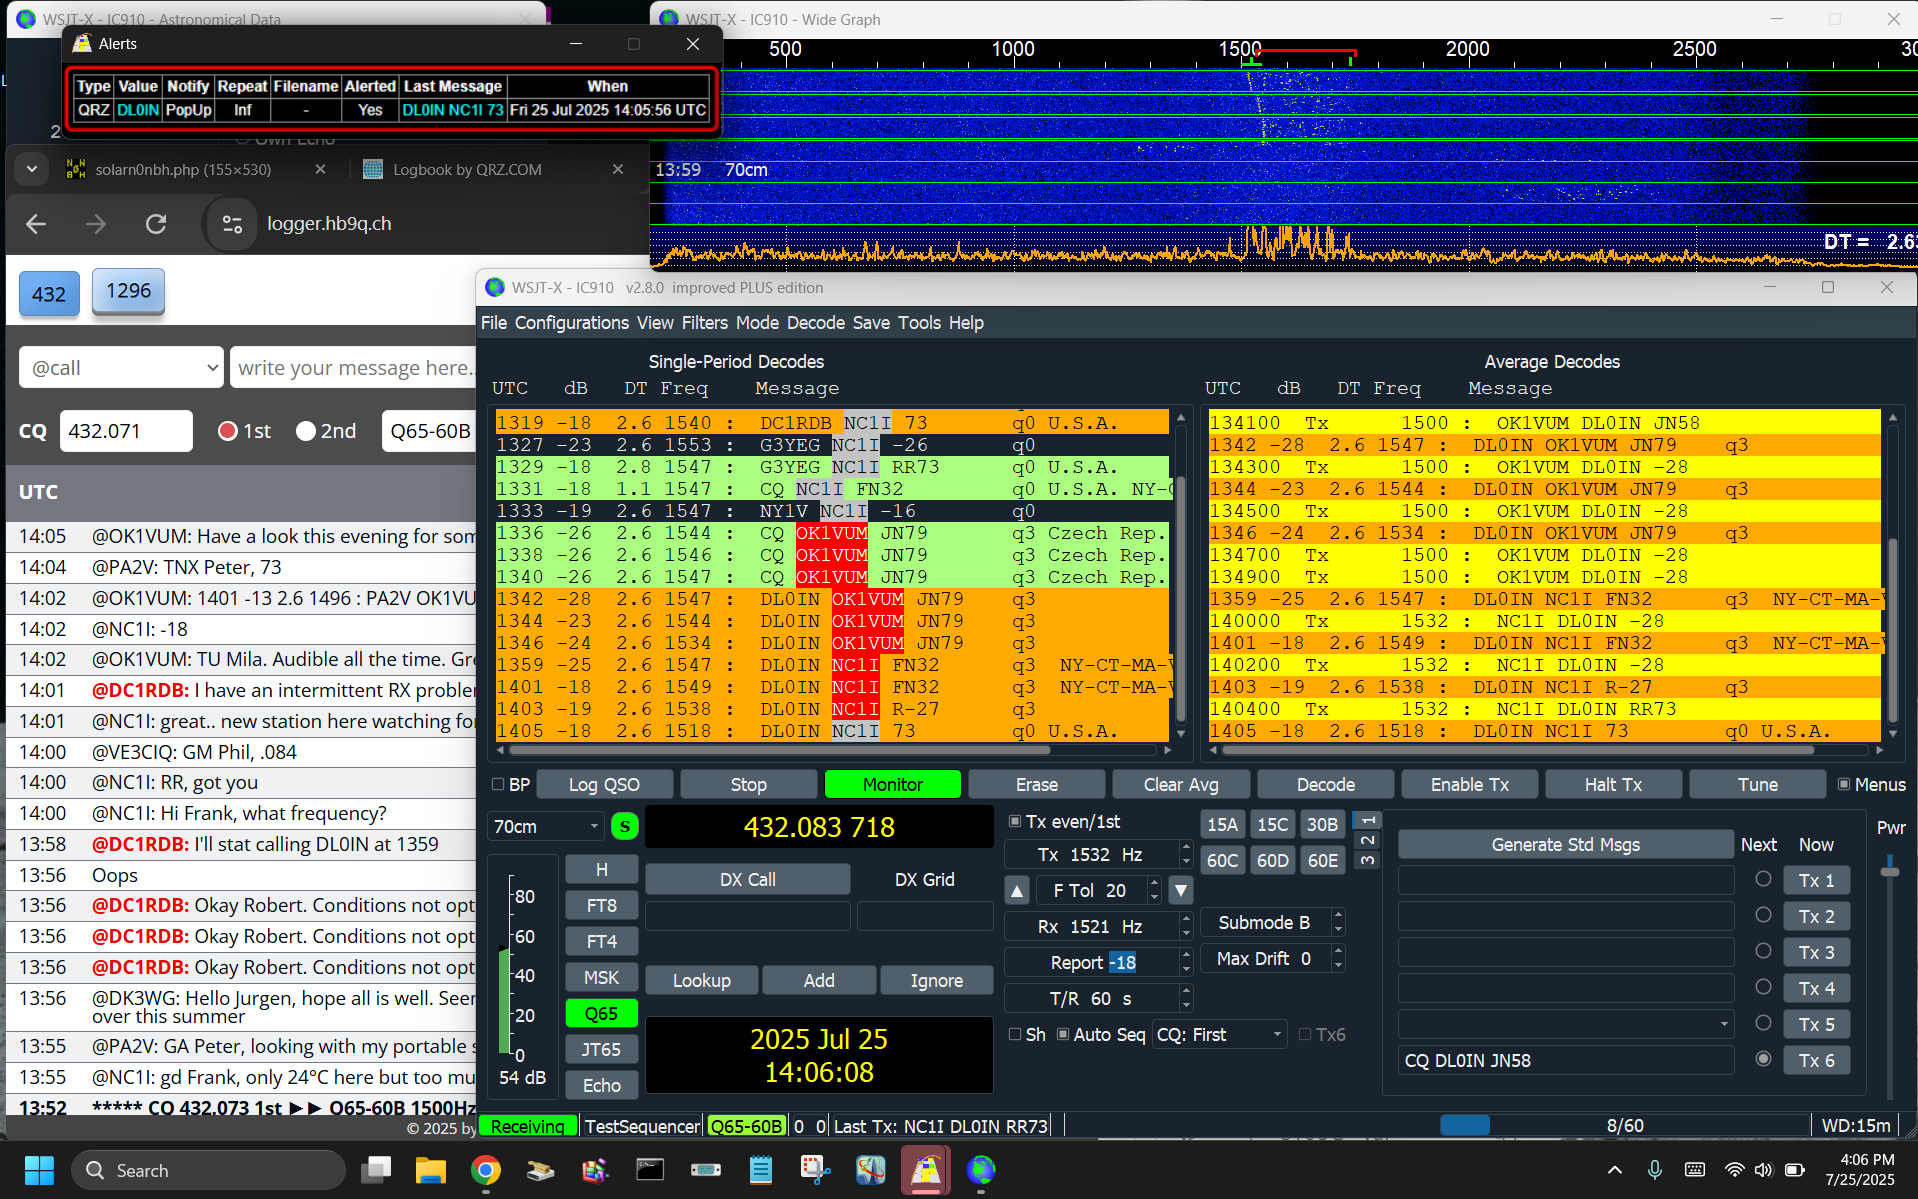
Task: Open Task View from the taskbar
Action: point(377,1170)
